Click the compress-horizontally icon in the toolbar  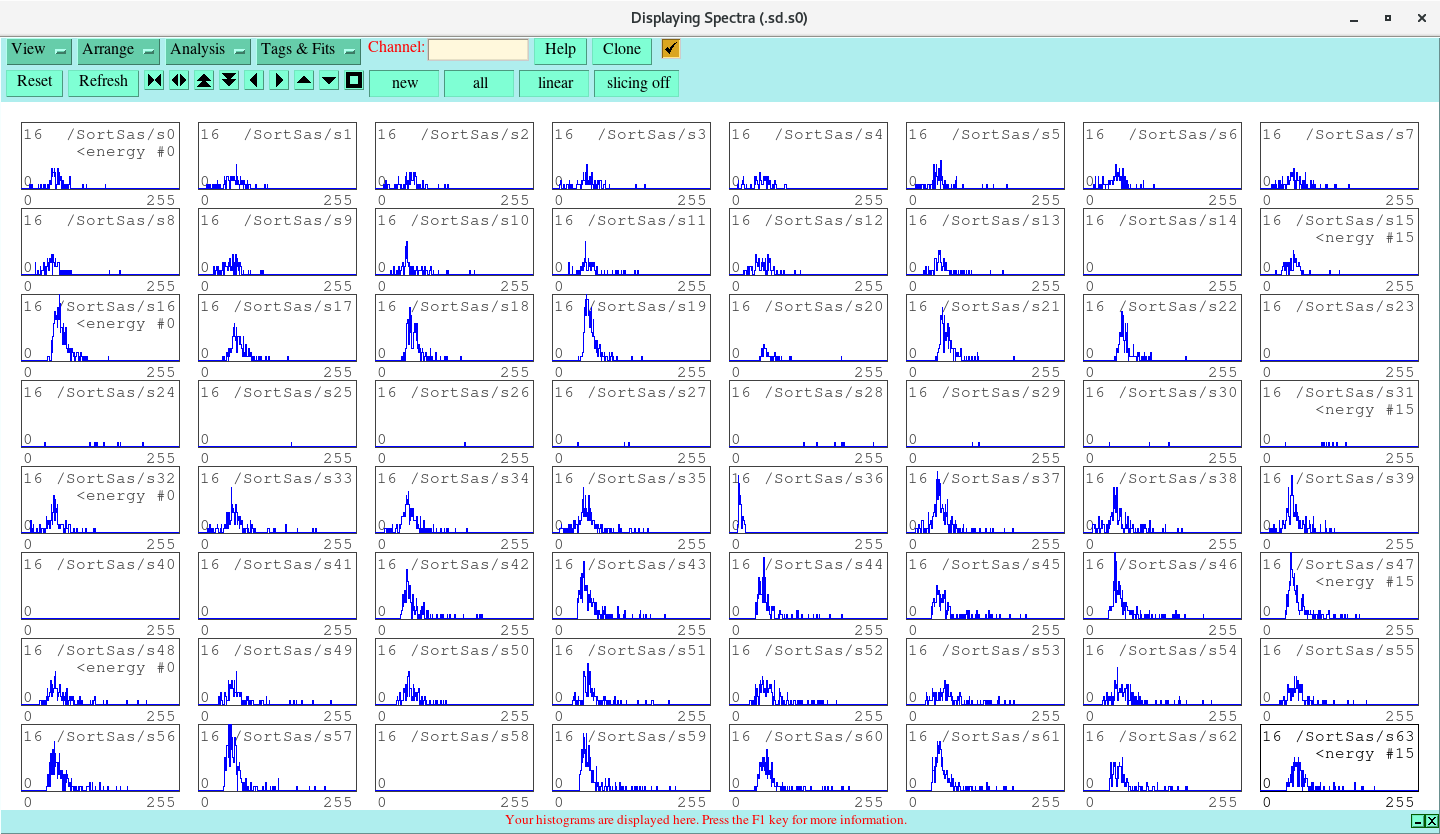pos(153,80)
